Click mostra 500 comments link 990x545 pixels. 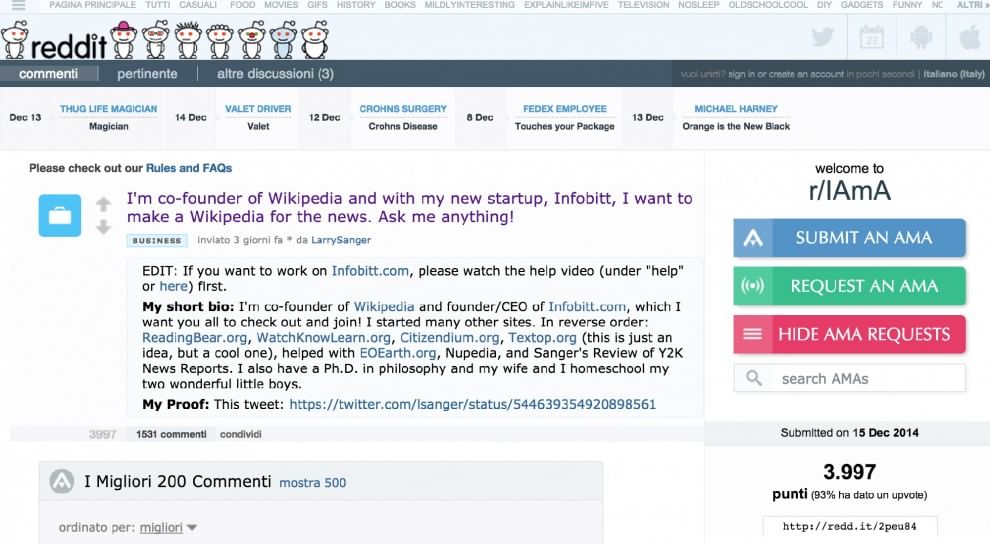(x=313, y=482)
